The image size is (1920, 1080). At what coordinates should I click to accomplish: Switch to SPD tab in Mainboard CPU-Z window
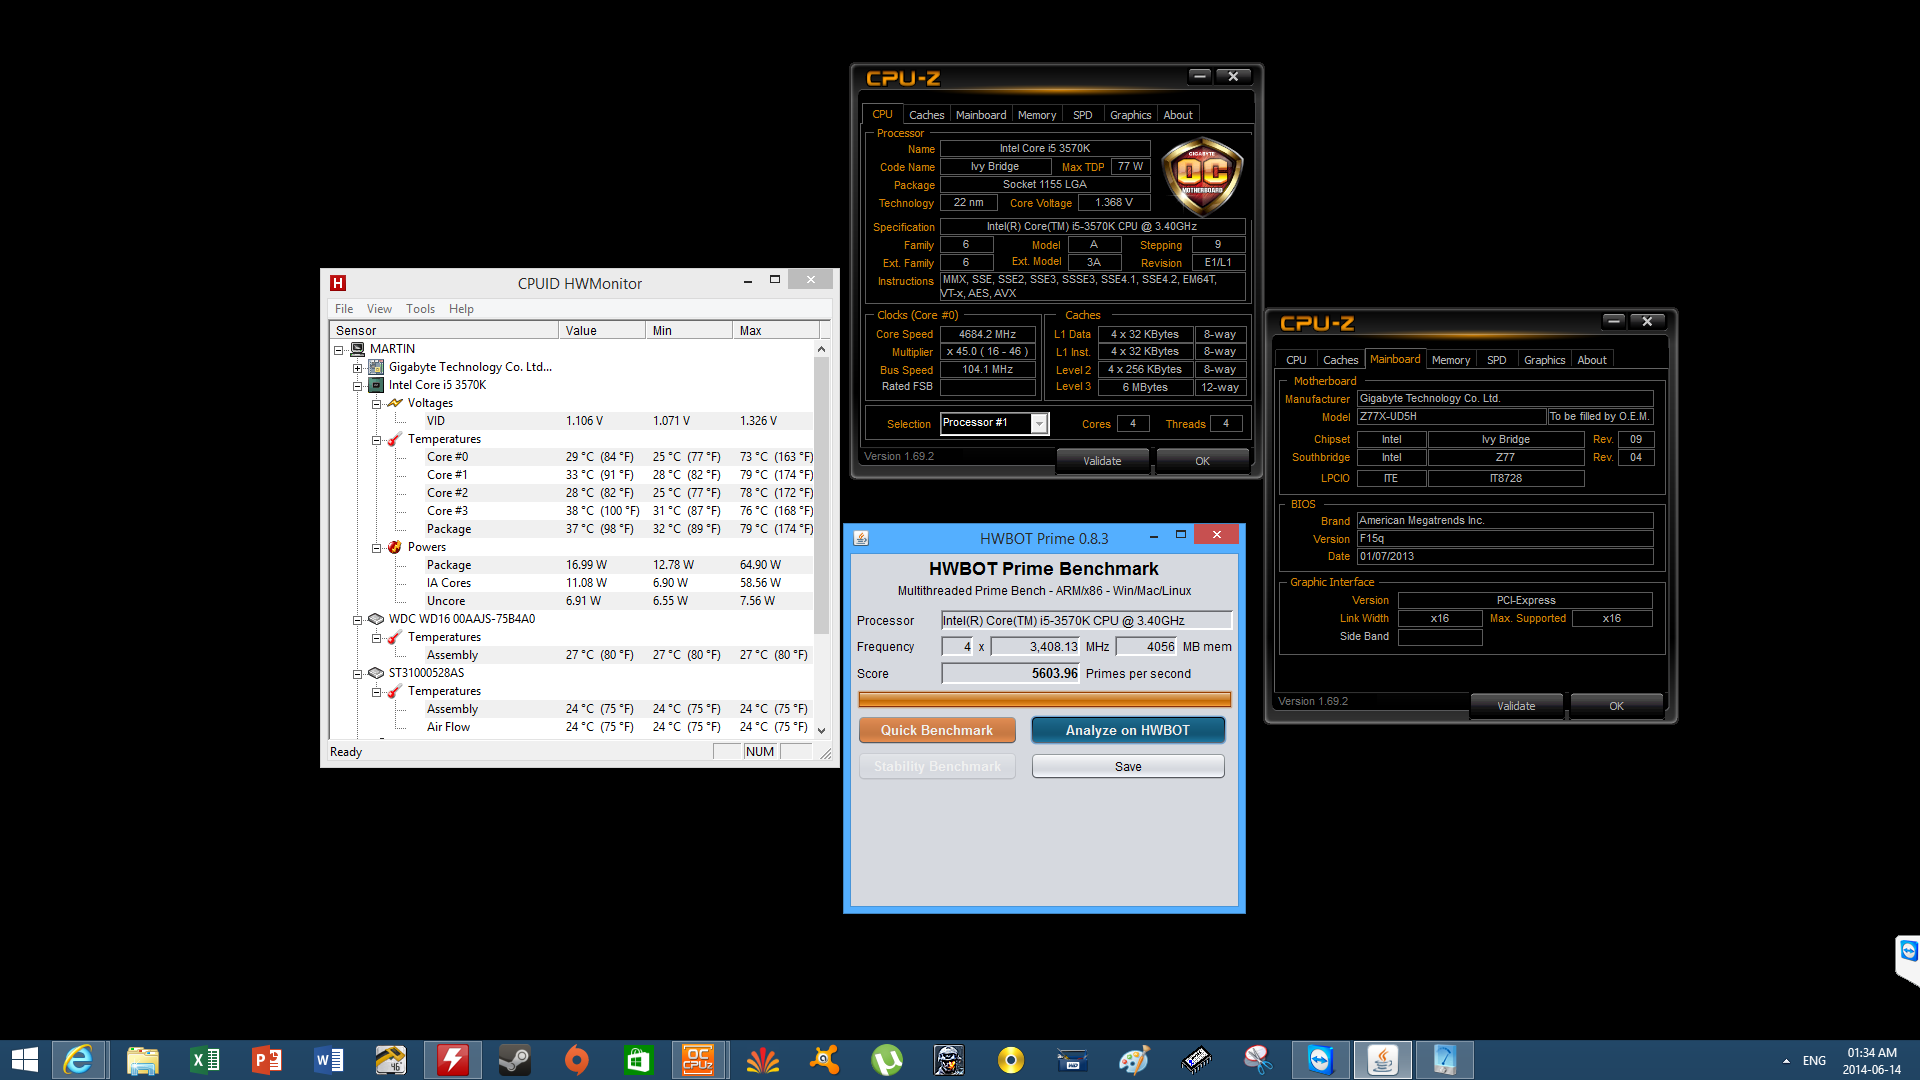coord(1496,360)
